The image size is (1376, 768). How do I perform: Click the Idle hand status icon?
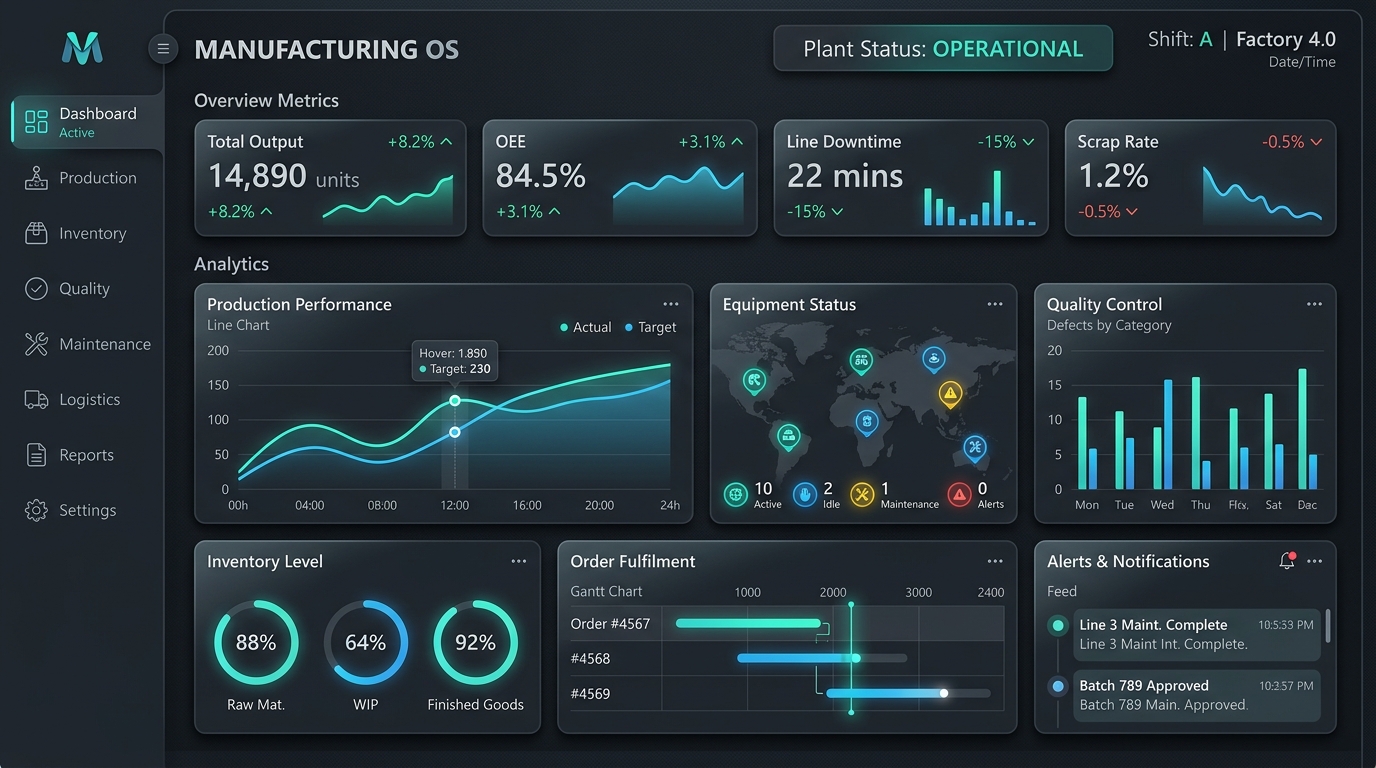click(805, 494)
